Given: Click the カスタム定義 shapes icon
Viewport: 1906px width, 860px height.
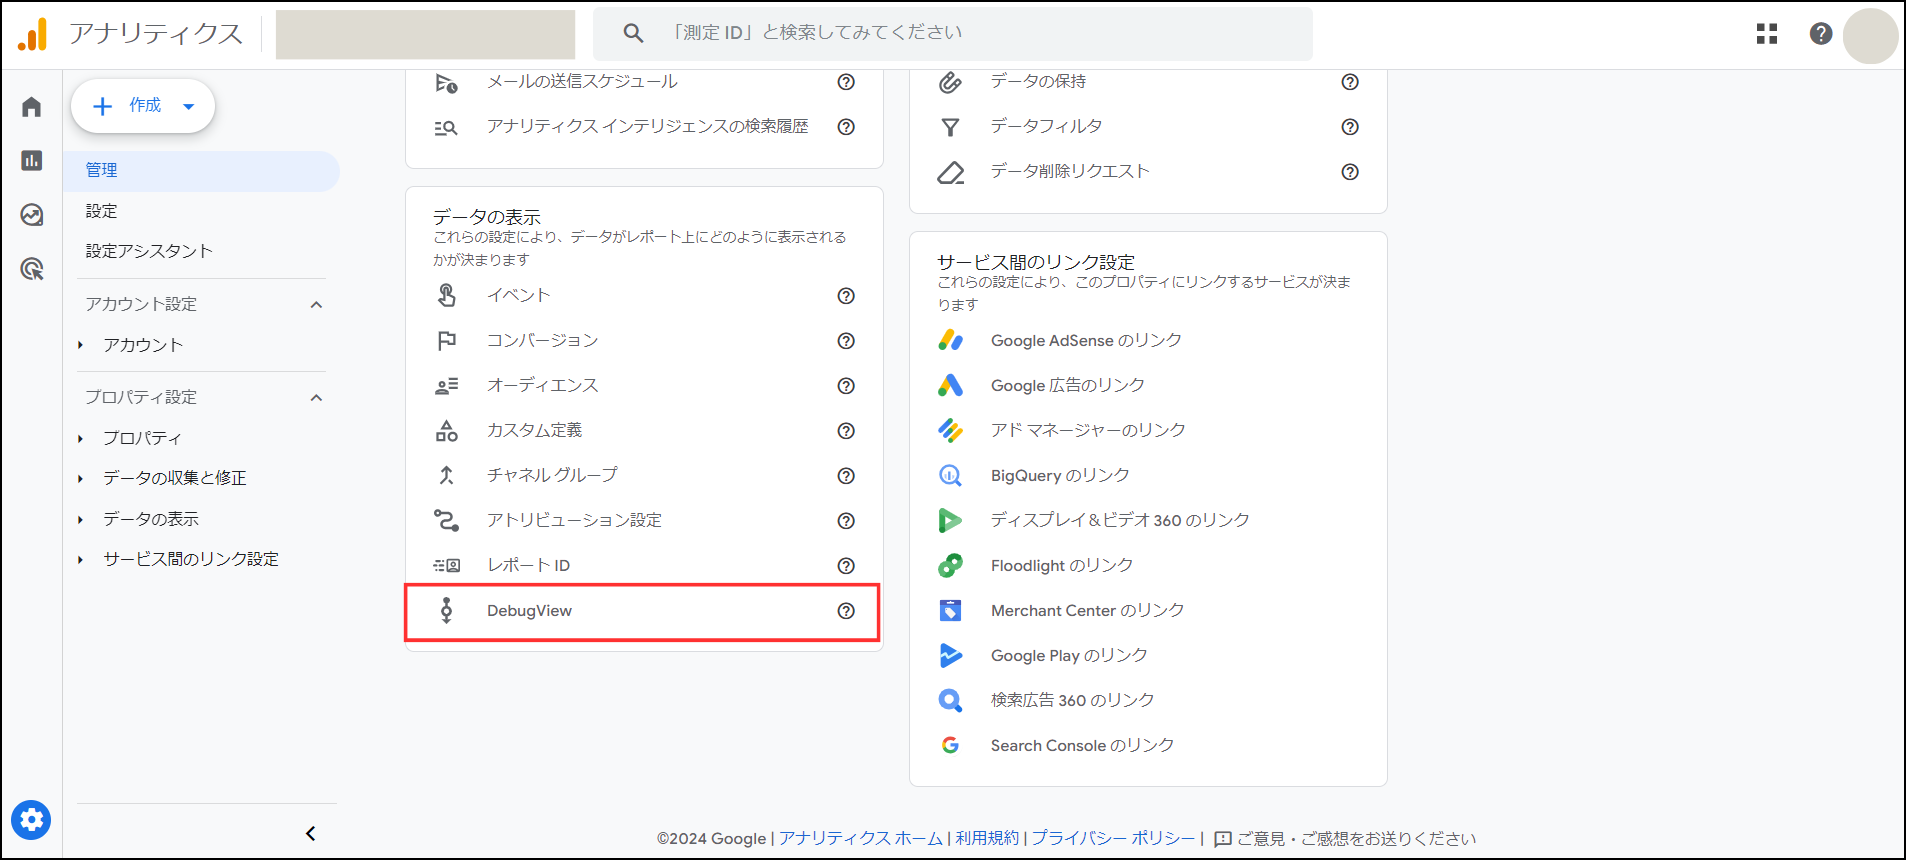Looking at the screenshot, I should (x=447, y=430).
